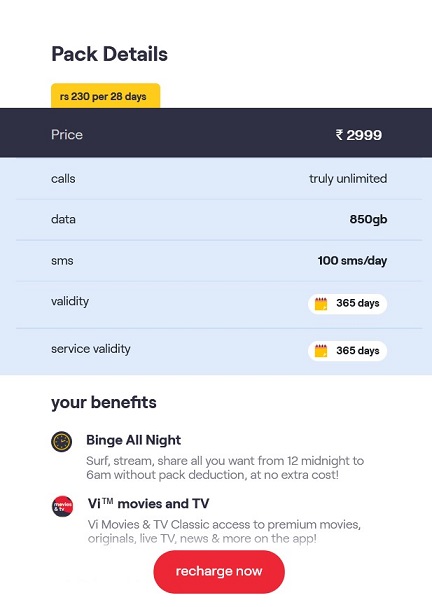Viewport: 432px width, 607px height.
Task: Open the Binge All Night benefit title
Action: 134,440
